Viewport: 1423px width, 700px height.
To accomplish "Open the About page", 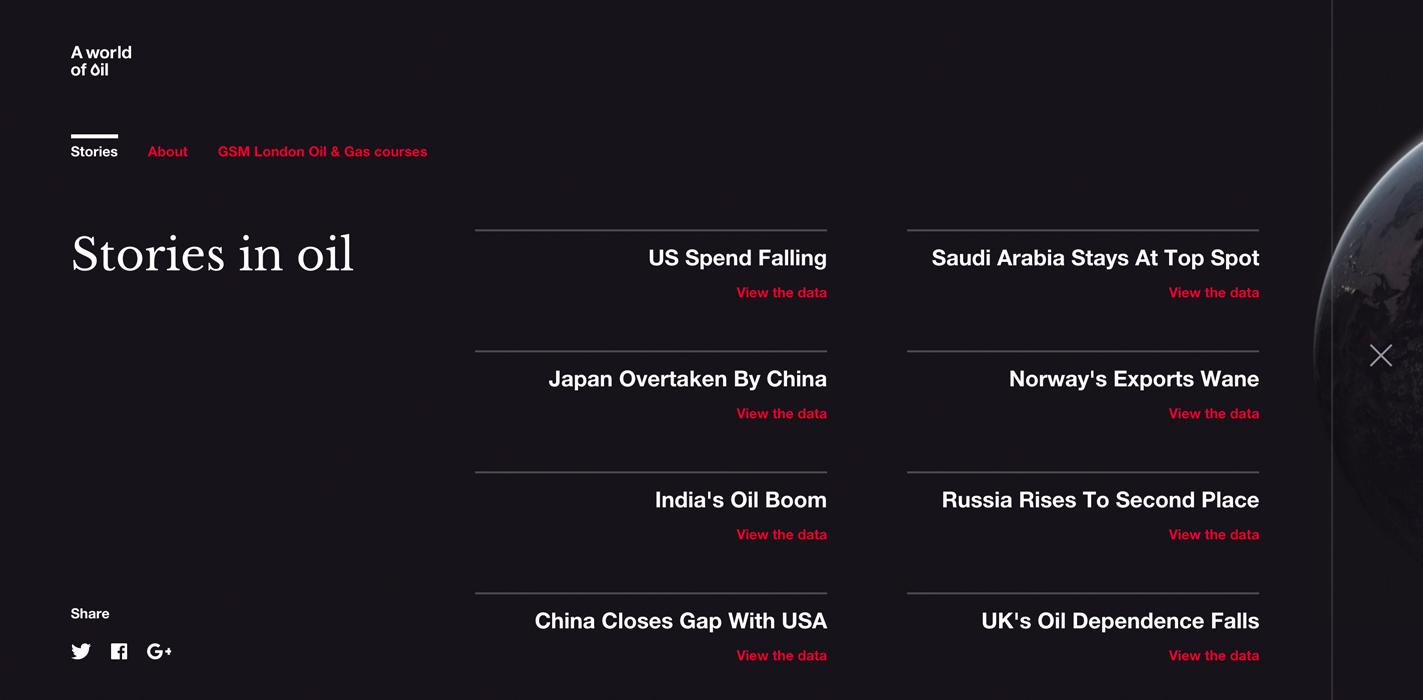I will click(x=168, y=152).
